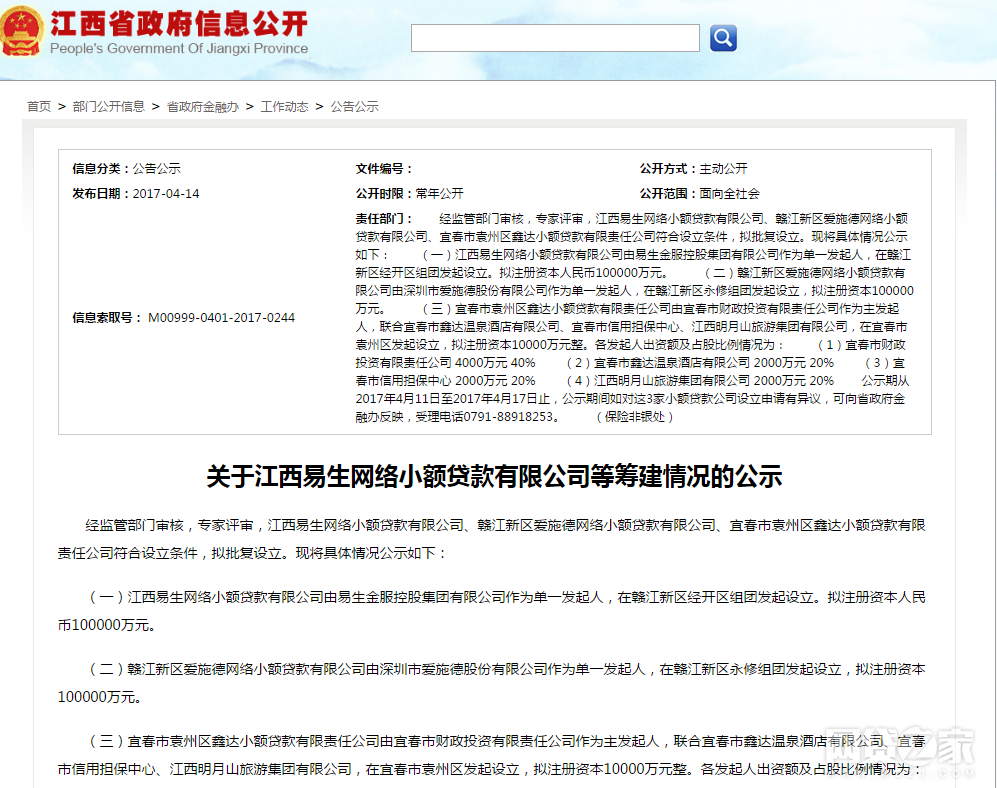Image resolution: width=997 pixels, height=788 pixels.
Task: Go to 首页 in the breadcrumb
Action: 39,106
